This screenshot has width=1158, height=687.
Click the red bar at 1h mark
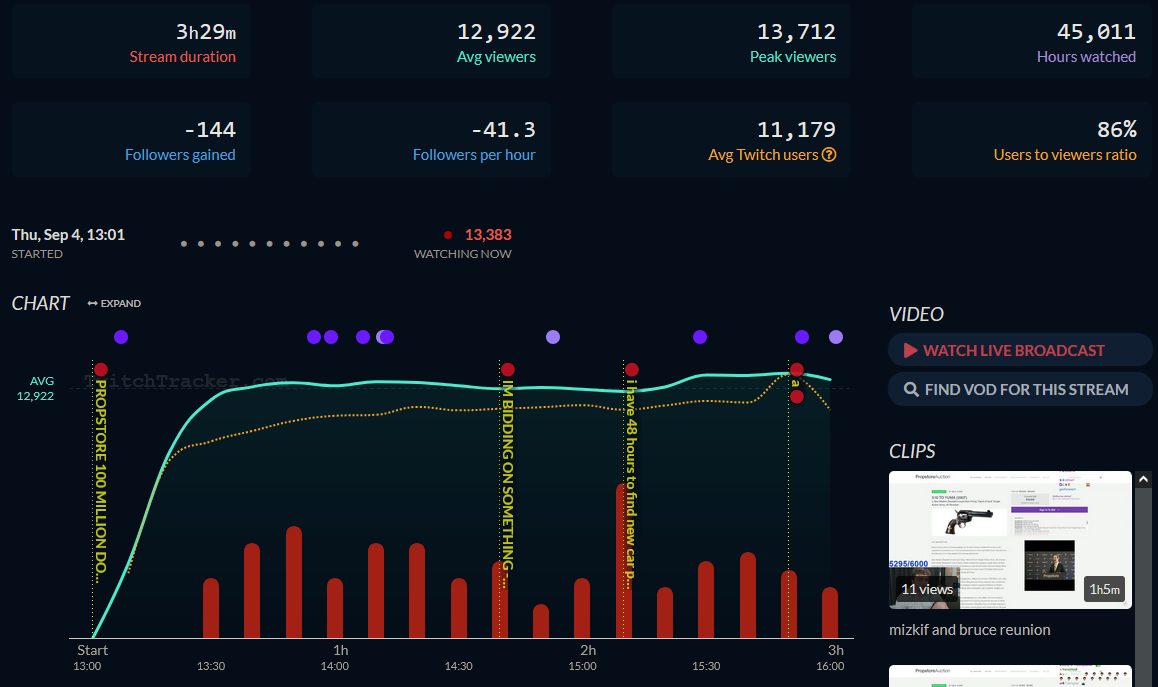click(x=335, y=608)
